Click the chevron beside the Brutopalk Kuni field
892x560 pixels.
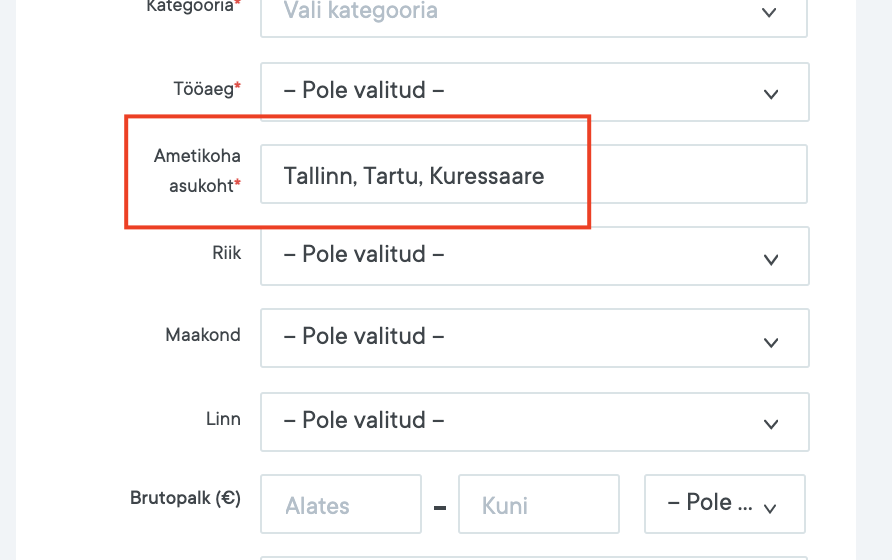[x=770, y=508]
